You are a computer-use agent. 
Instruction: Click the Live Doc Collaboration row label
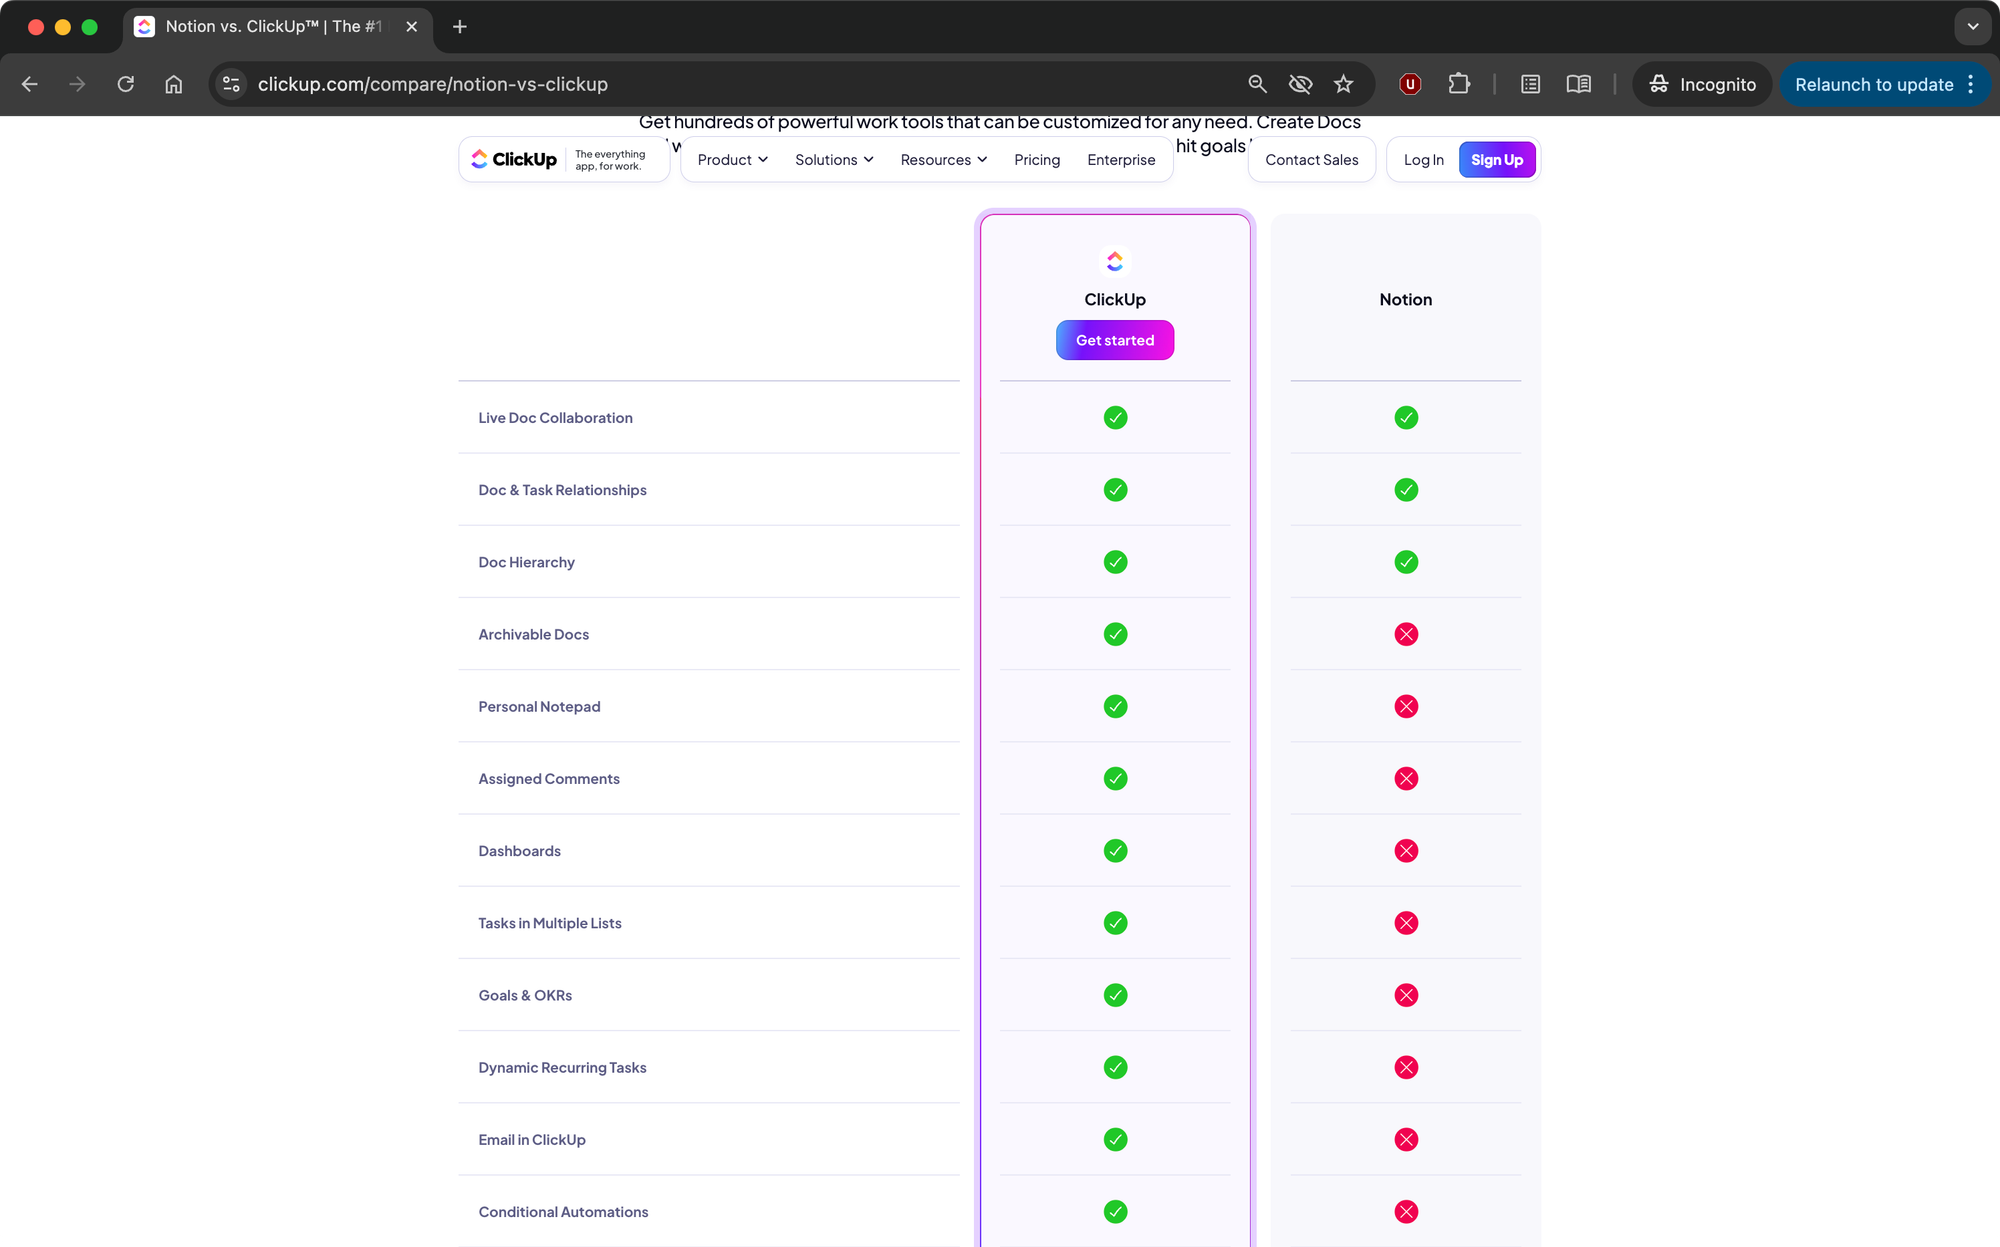click(x=555, y=418)
